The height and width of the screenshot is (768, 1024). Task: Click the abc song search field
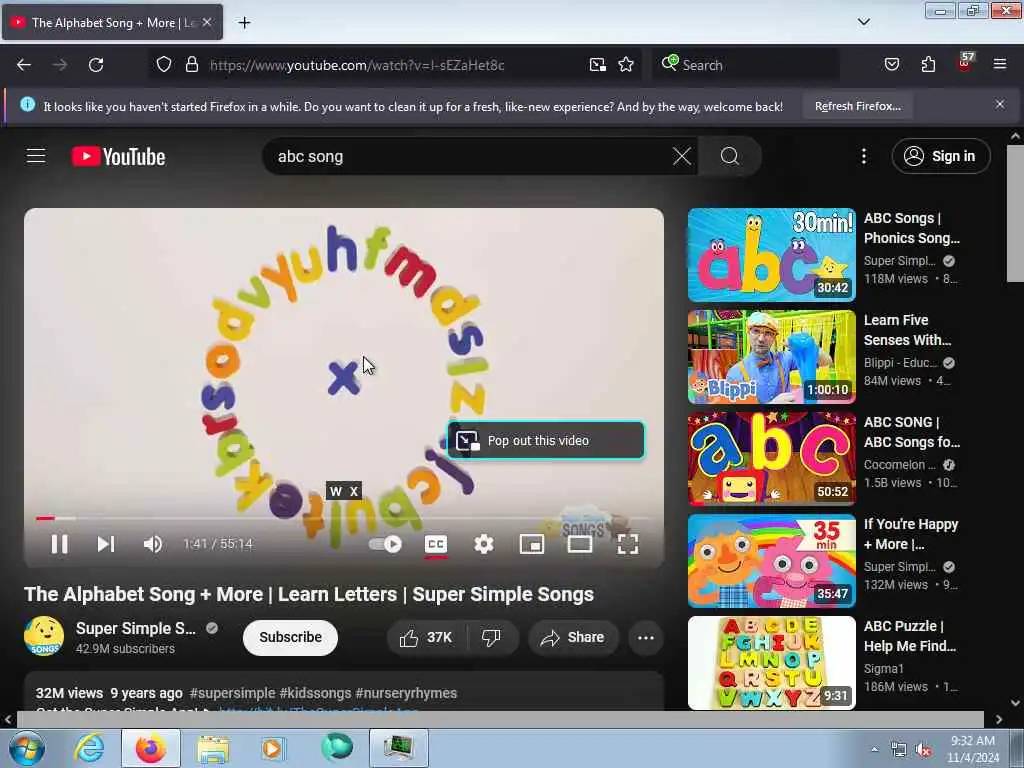coord(470,157)
